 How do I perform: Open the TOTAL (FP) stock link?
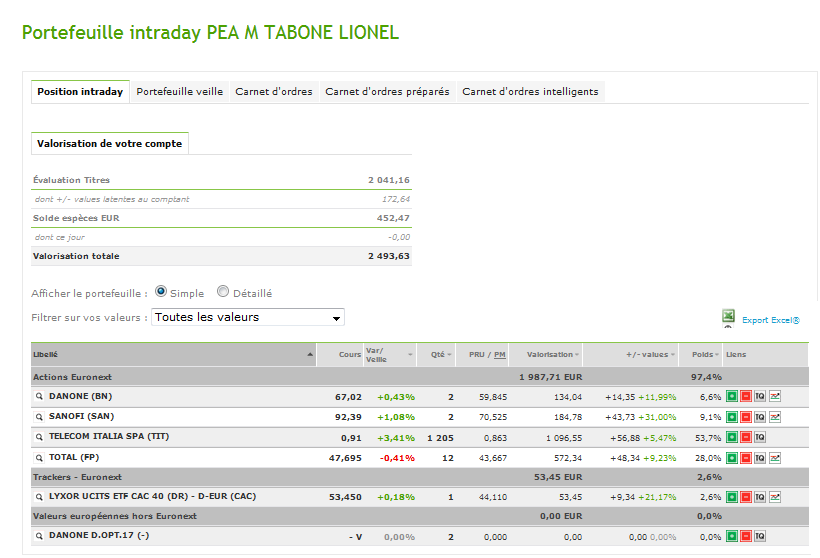(x=74, y=457)
